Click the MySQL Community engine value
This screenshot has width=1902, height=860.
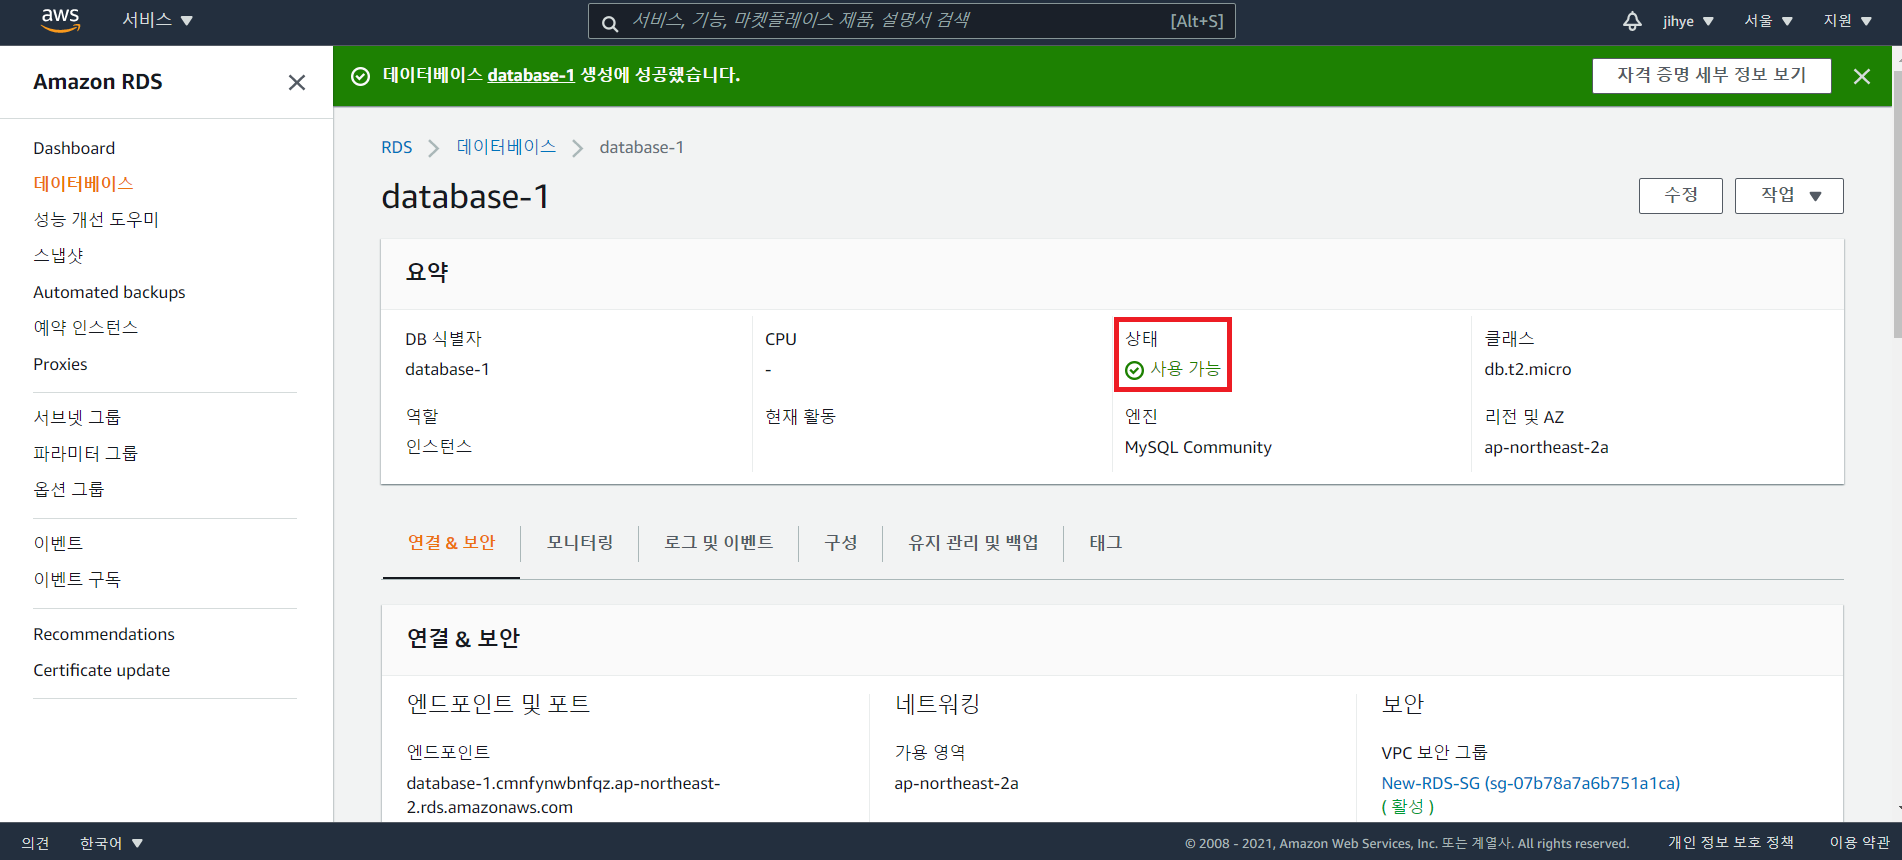[1198, 447]
